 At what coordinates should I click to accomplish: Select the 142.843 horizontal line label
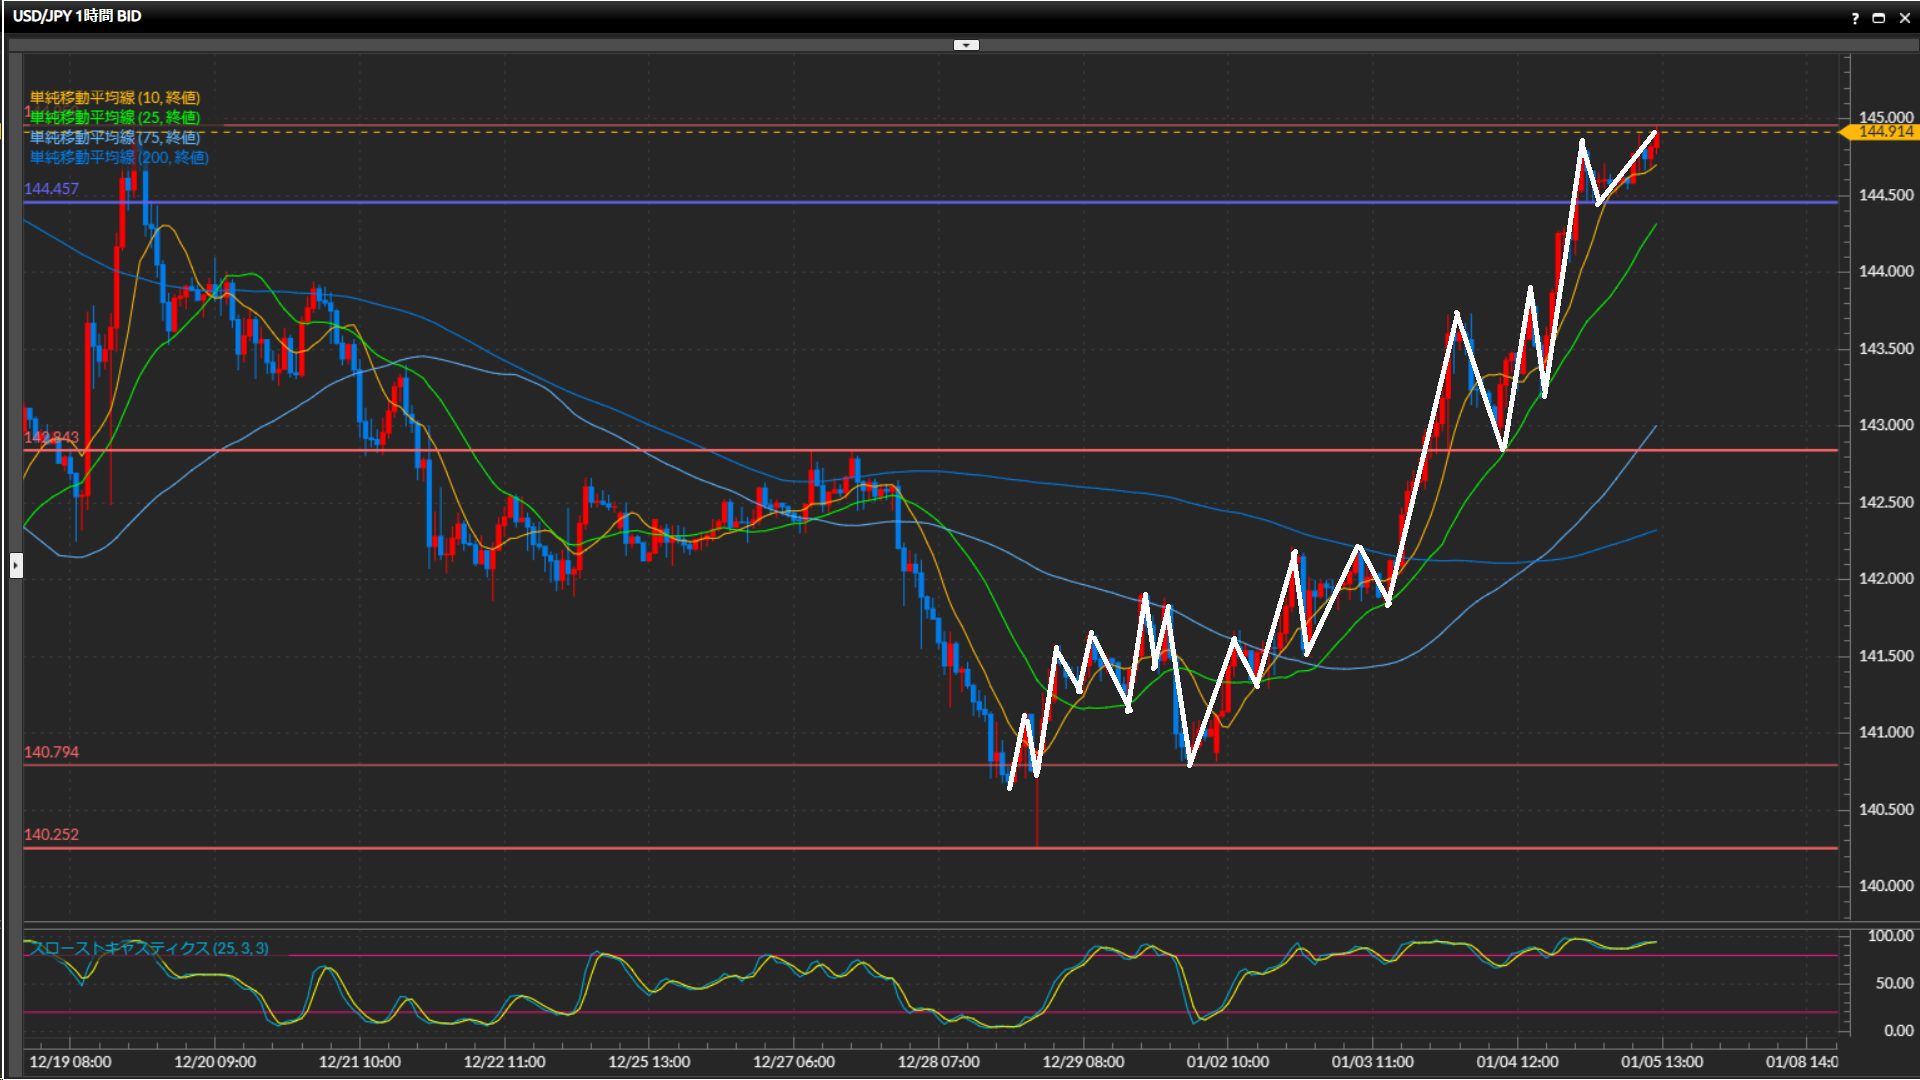tap(52, 437)
